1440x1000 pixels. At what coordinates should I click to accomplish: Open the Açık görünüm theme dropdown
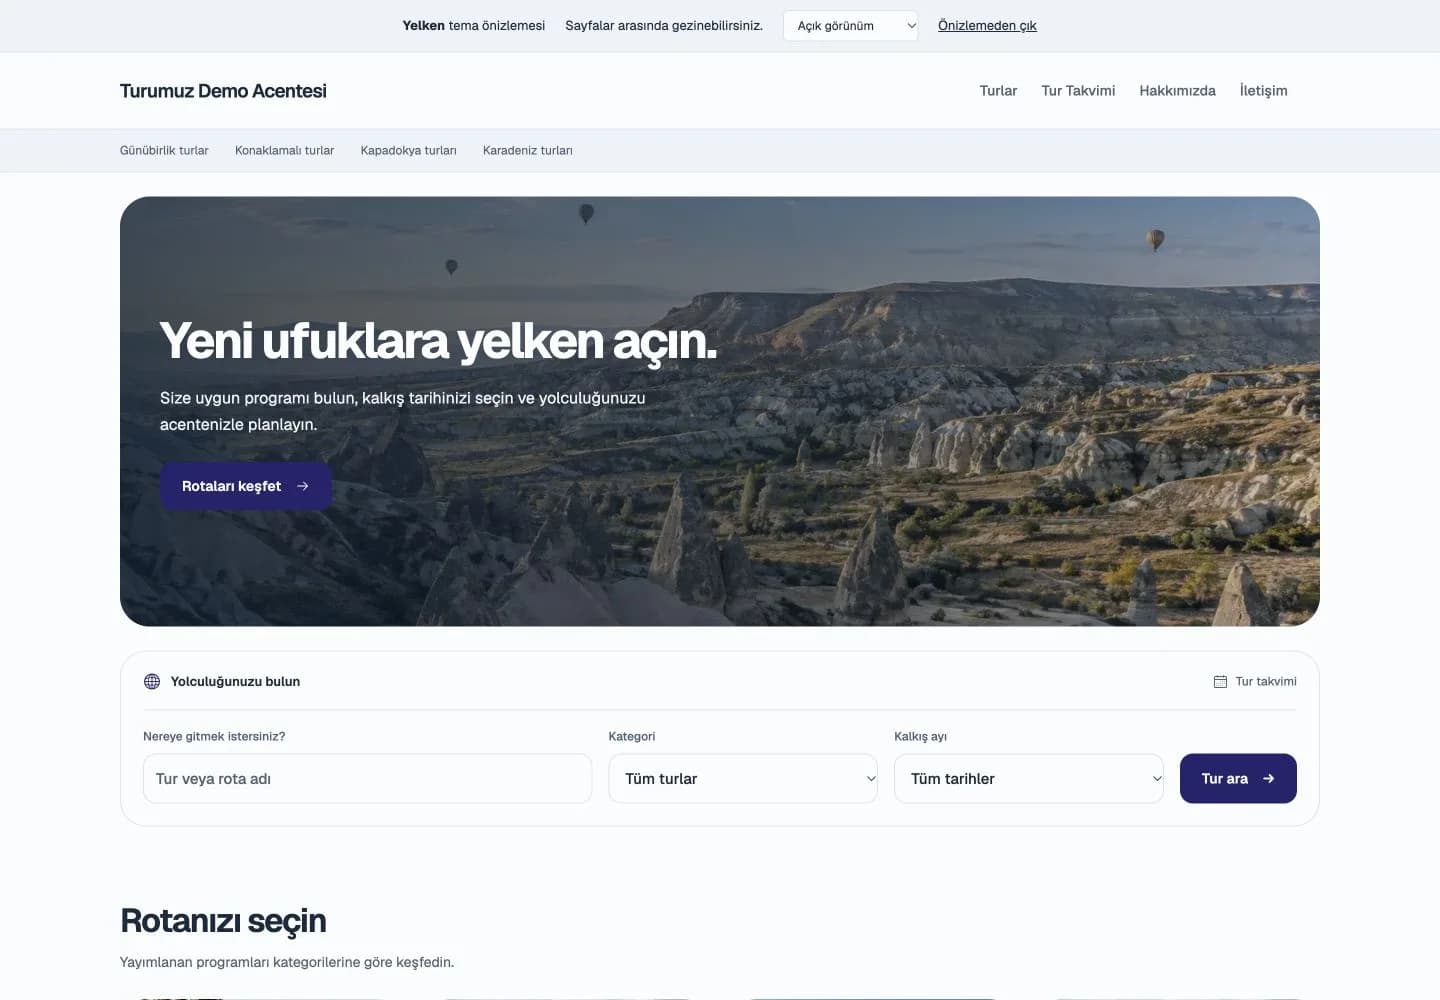click(850, 26)
